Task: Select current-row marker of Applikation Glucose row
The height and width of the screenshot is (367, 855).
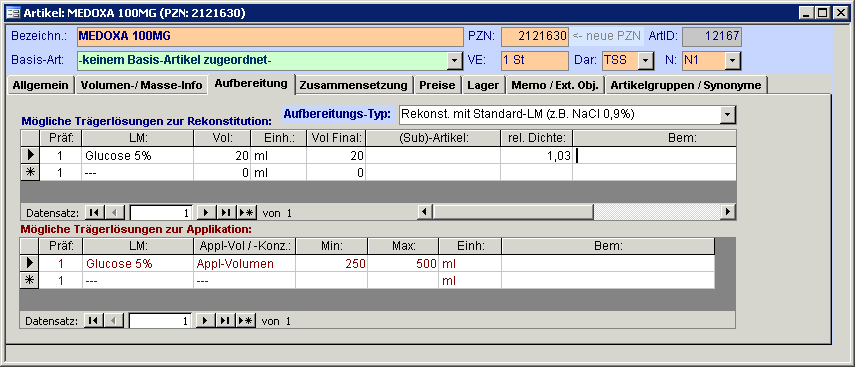Action: (x=29, y=263)
